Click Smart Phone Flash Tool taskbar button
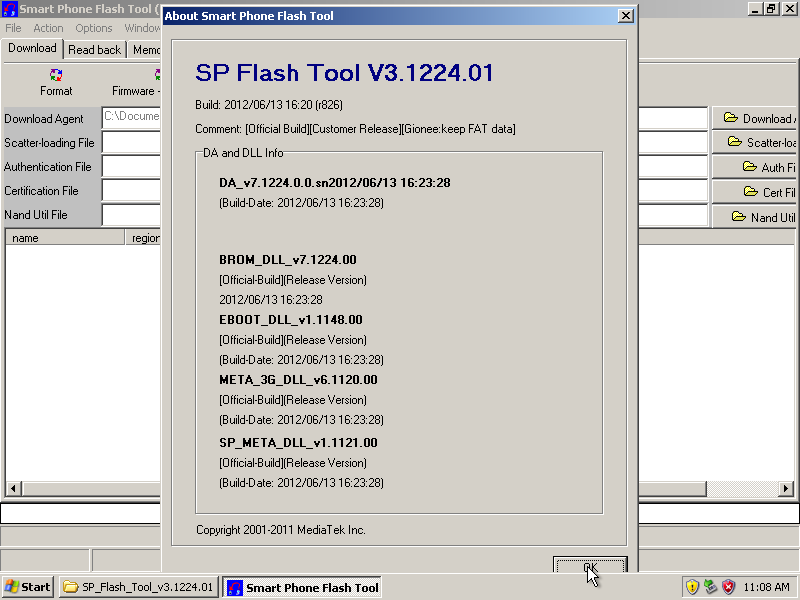800x600 pixels. pyautogui.click(x=302, y=587)
